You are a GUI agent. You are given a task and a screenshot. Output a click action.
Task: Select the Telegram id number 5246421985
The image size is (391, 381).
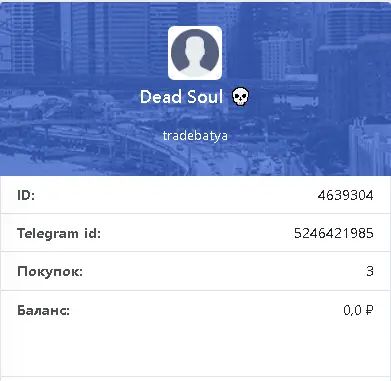[x=334, y=233]
